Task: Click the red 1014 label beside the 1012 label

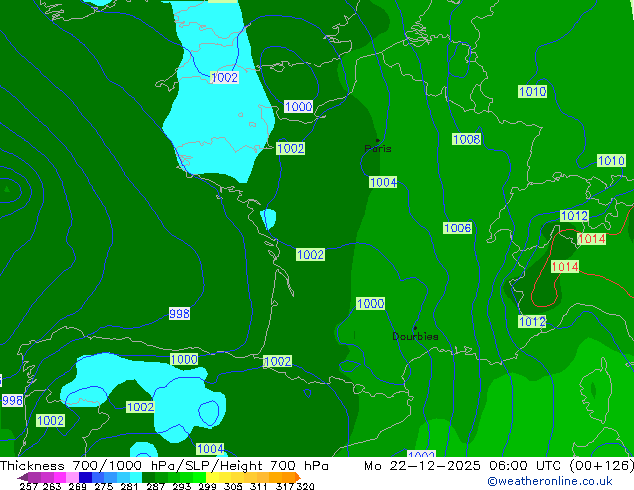Action: (592, 239)
